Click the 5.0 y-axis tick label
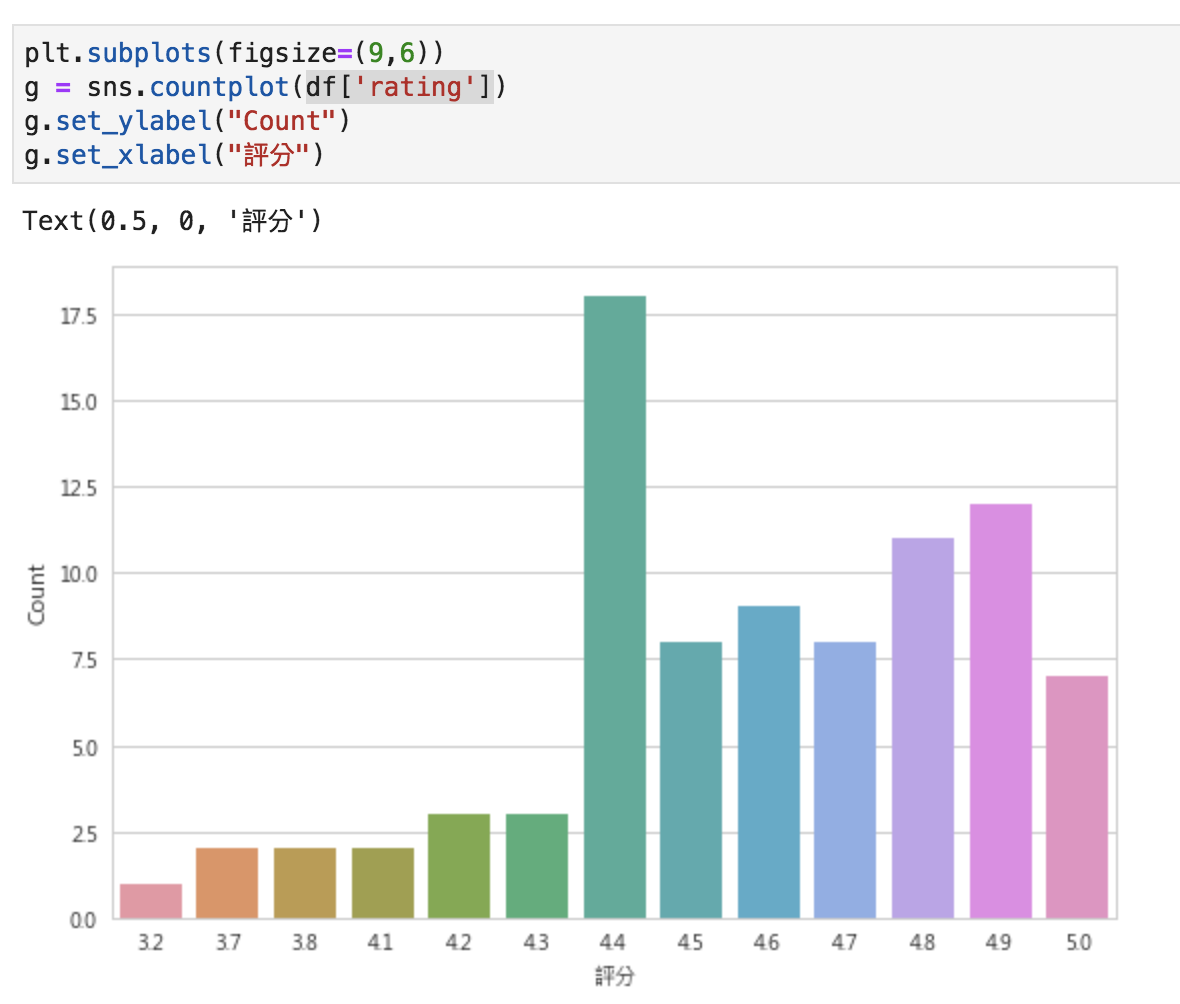 pos(84,749)
